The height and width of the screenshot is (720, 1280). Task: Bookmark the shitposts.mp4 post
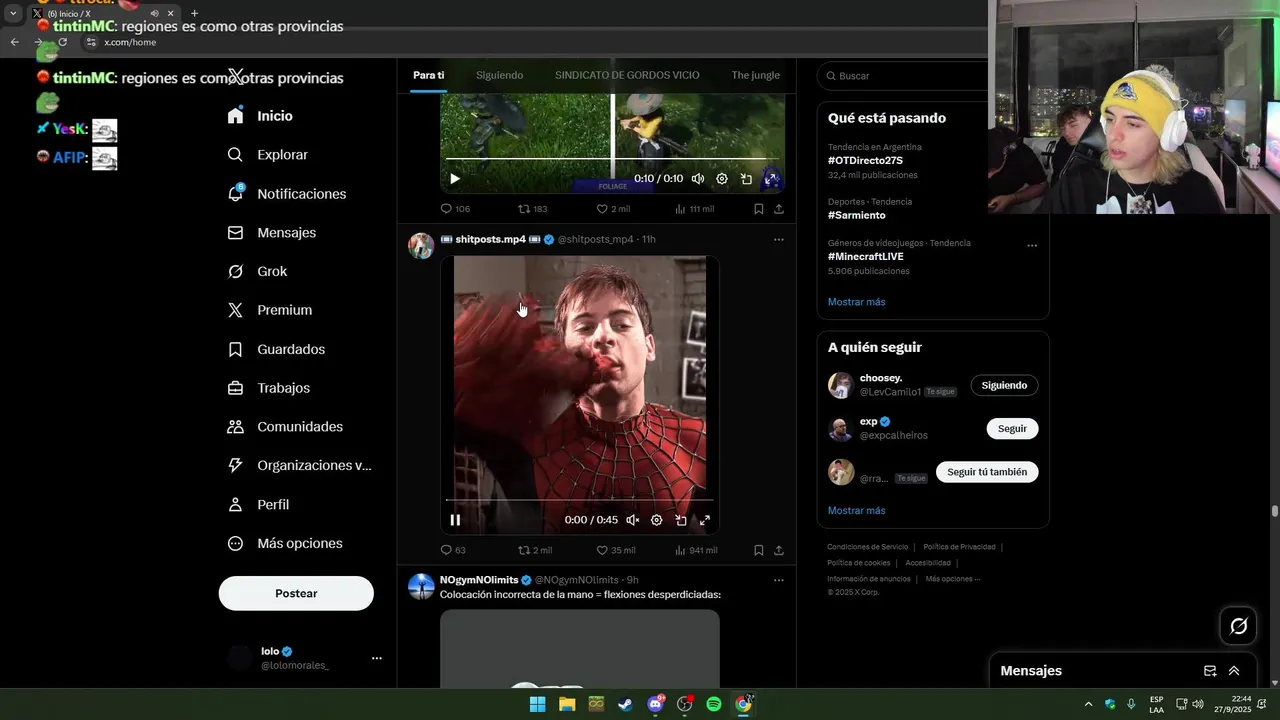coord(759,550)
